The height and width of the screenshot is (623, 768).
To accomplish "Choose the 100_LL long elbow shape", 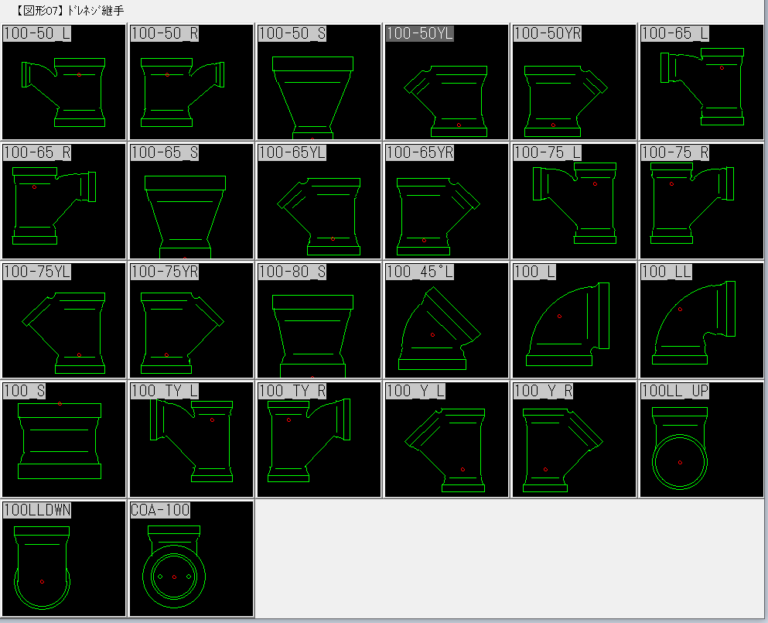I will pyautogui.click(x=702, y=320).
